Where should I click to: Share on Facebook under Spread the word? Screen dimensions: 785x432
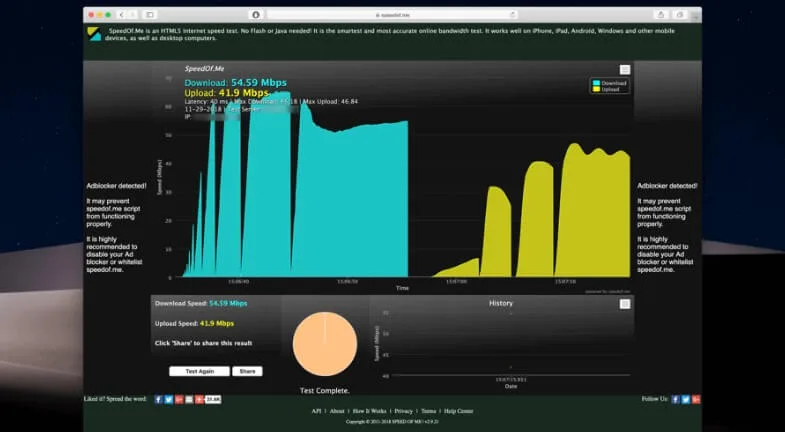coord(158,399)
